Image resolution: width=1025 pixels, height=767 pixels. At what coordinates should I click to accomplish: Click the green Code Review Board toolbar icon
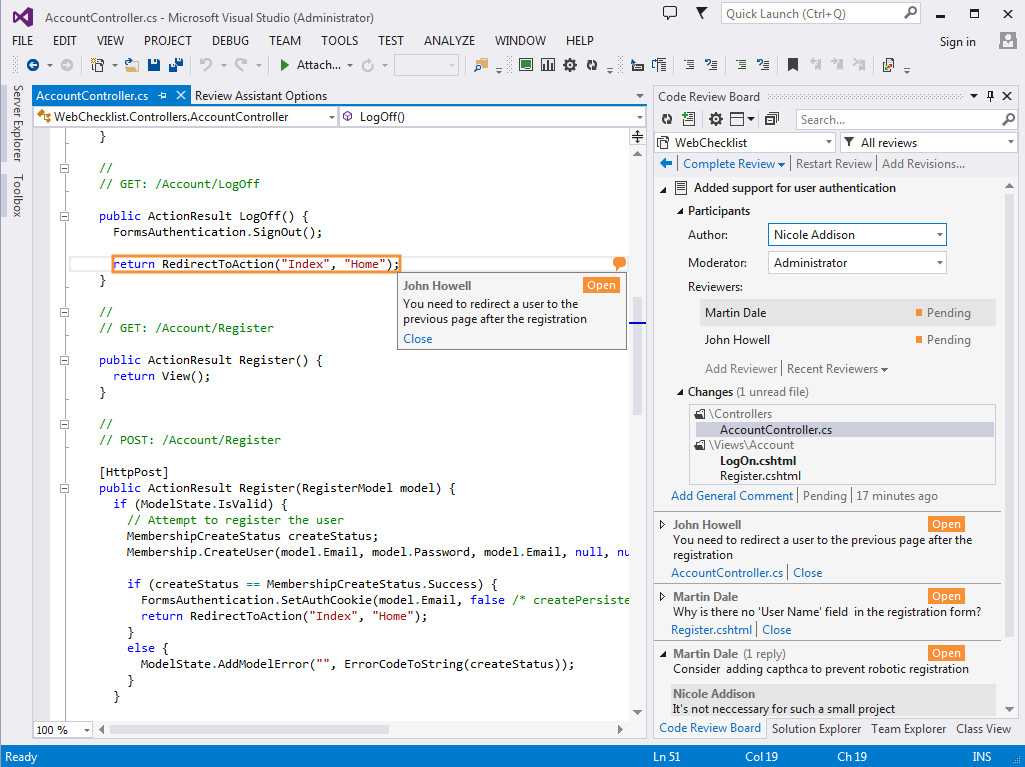coord(526,65)
